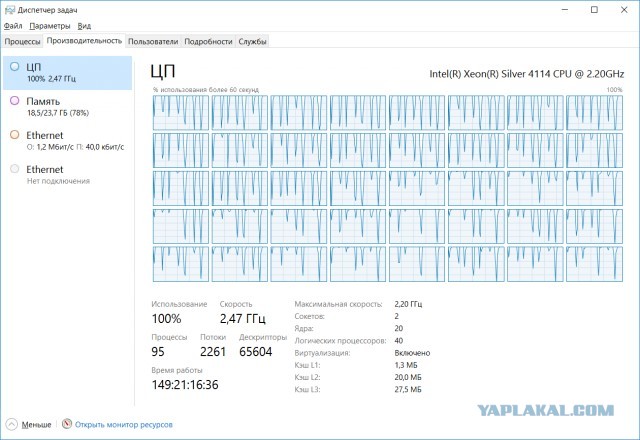The height and width of the screenshot is (440, 640).
Task: Click the Кэш L2 value 20,0 МБ
Action: [408, 378]
